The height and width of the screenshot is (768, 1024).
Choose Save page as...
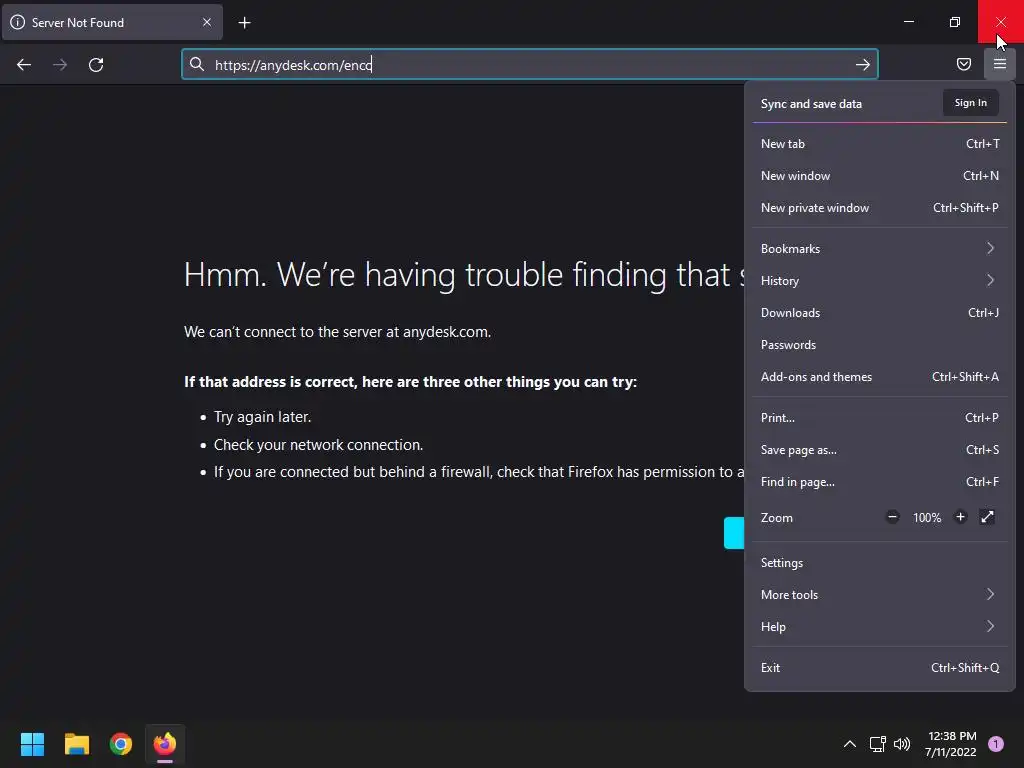880,450
